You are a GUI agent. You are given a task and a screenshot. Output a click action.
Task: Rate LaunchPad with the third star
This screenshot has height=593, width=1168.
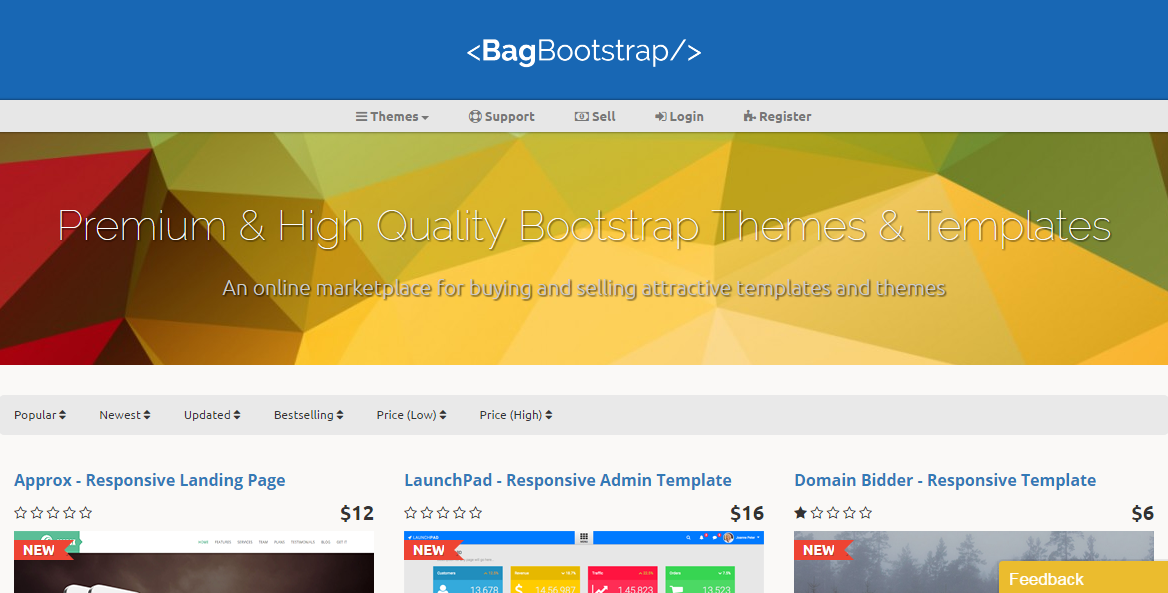pos(443,513)
